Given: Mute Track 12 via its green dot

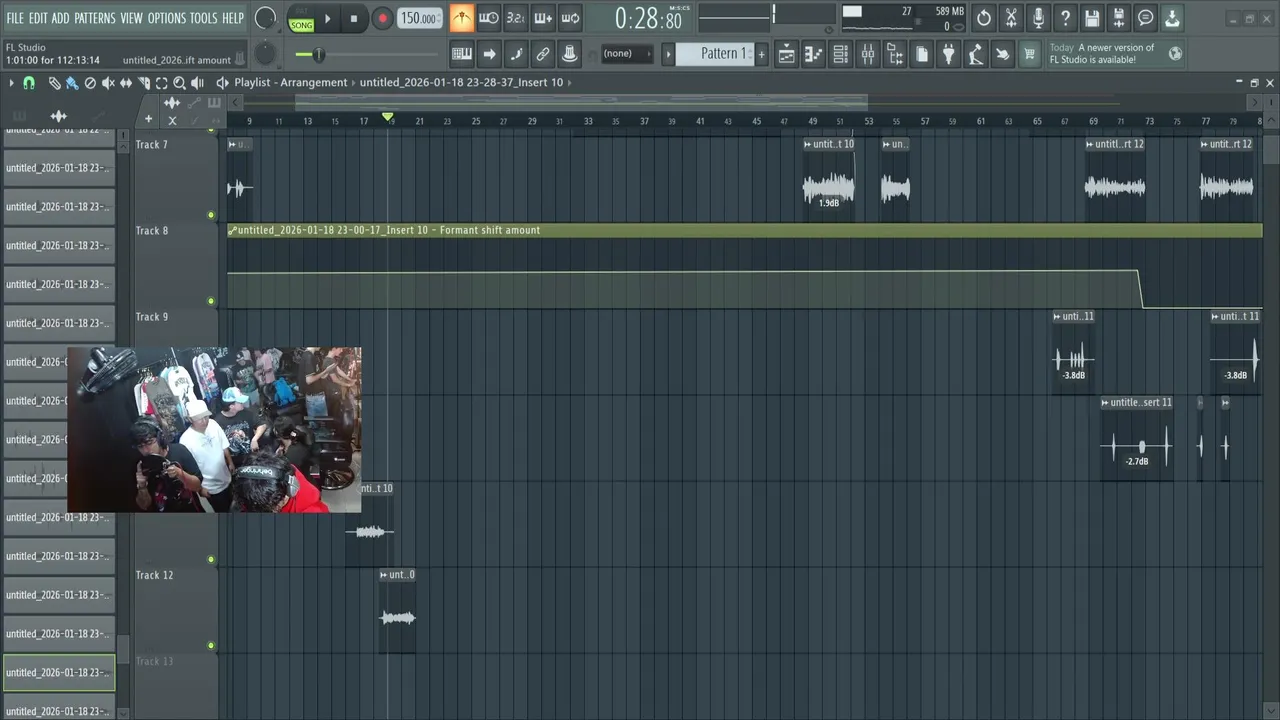Looking at the screenshot, I should click(x=211, y=645).
